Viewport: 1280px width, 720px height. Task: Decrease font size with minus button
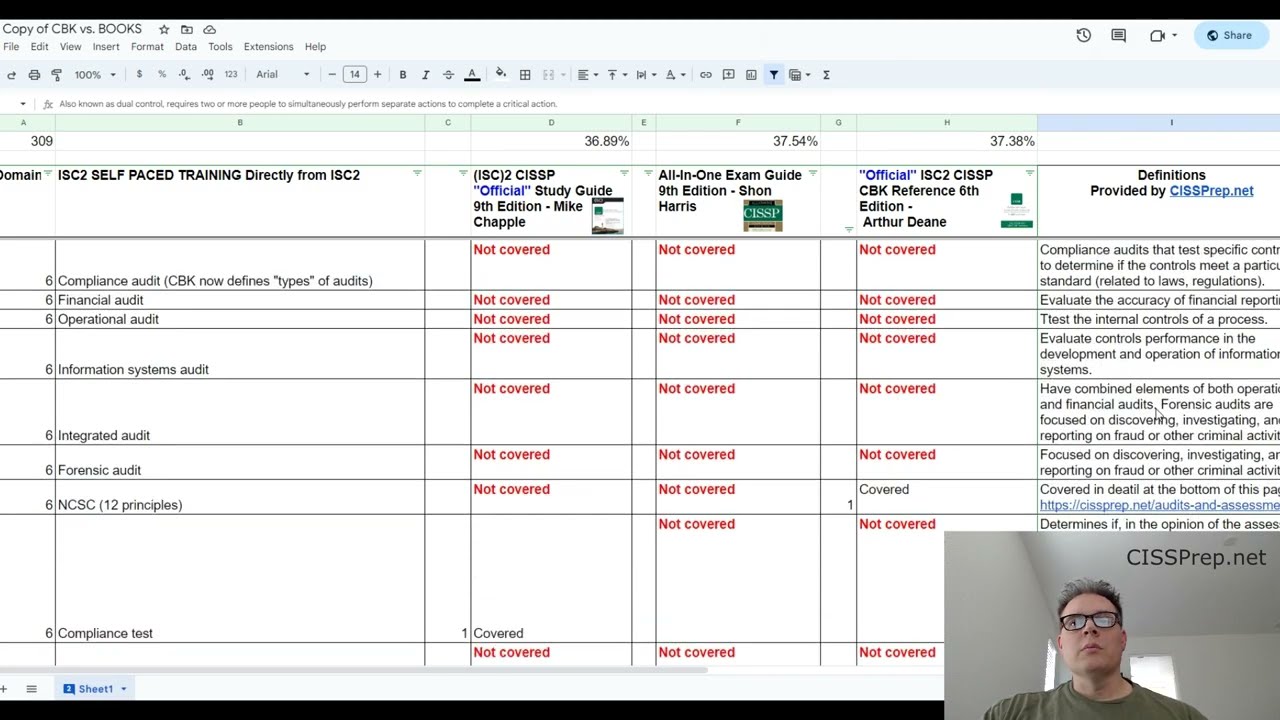[x=332, y=75]
